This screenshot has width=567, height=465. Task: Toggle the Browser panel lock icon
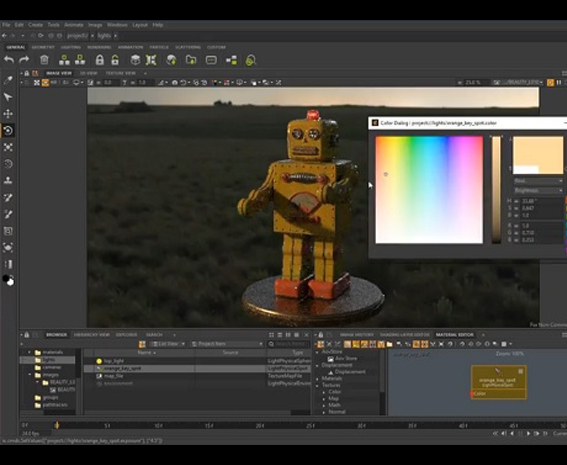coord(27,335)
